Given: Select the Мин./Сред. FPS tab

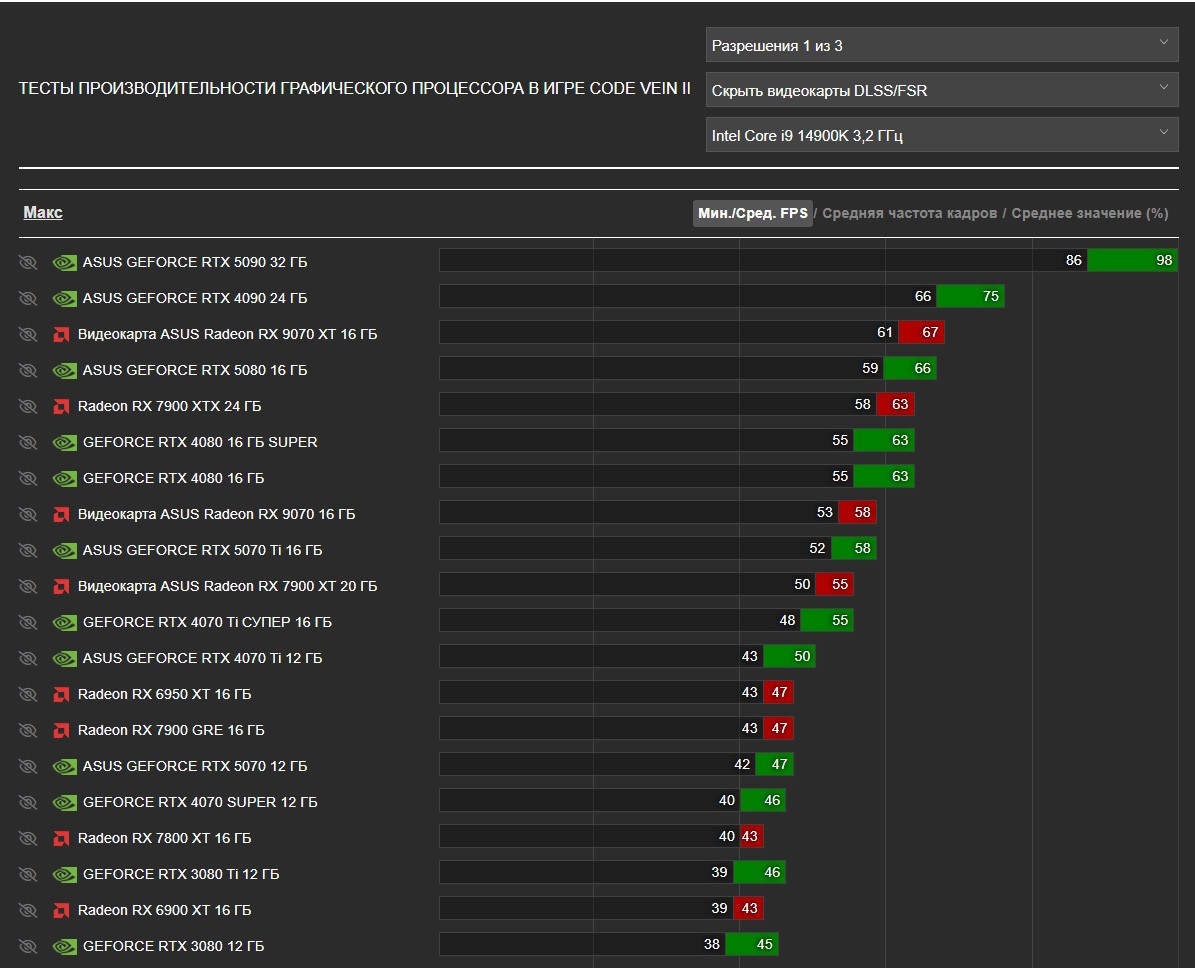Looking at the screenshot, I should 752,213.
